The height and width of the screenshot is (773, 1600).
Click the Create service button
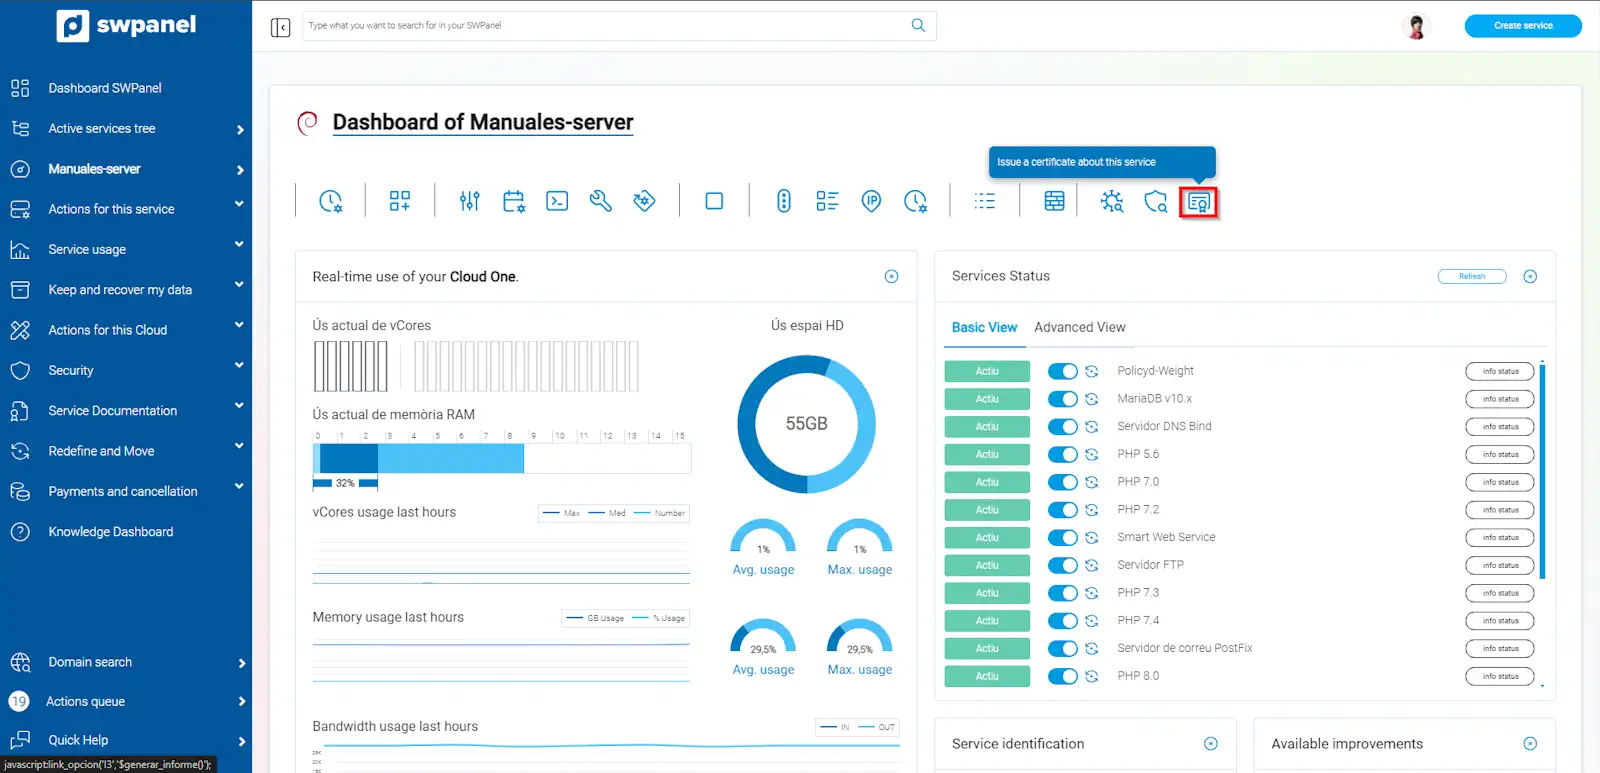1522,26
